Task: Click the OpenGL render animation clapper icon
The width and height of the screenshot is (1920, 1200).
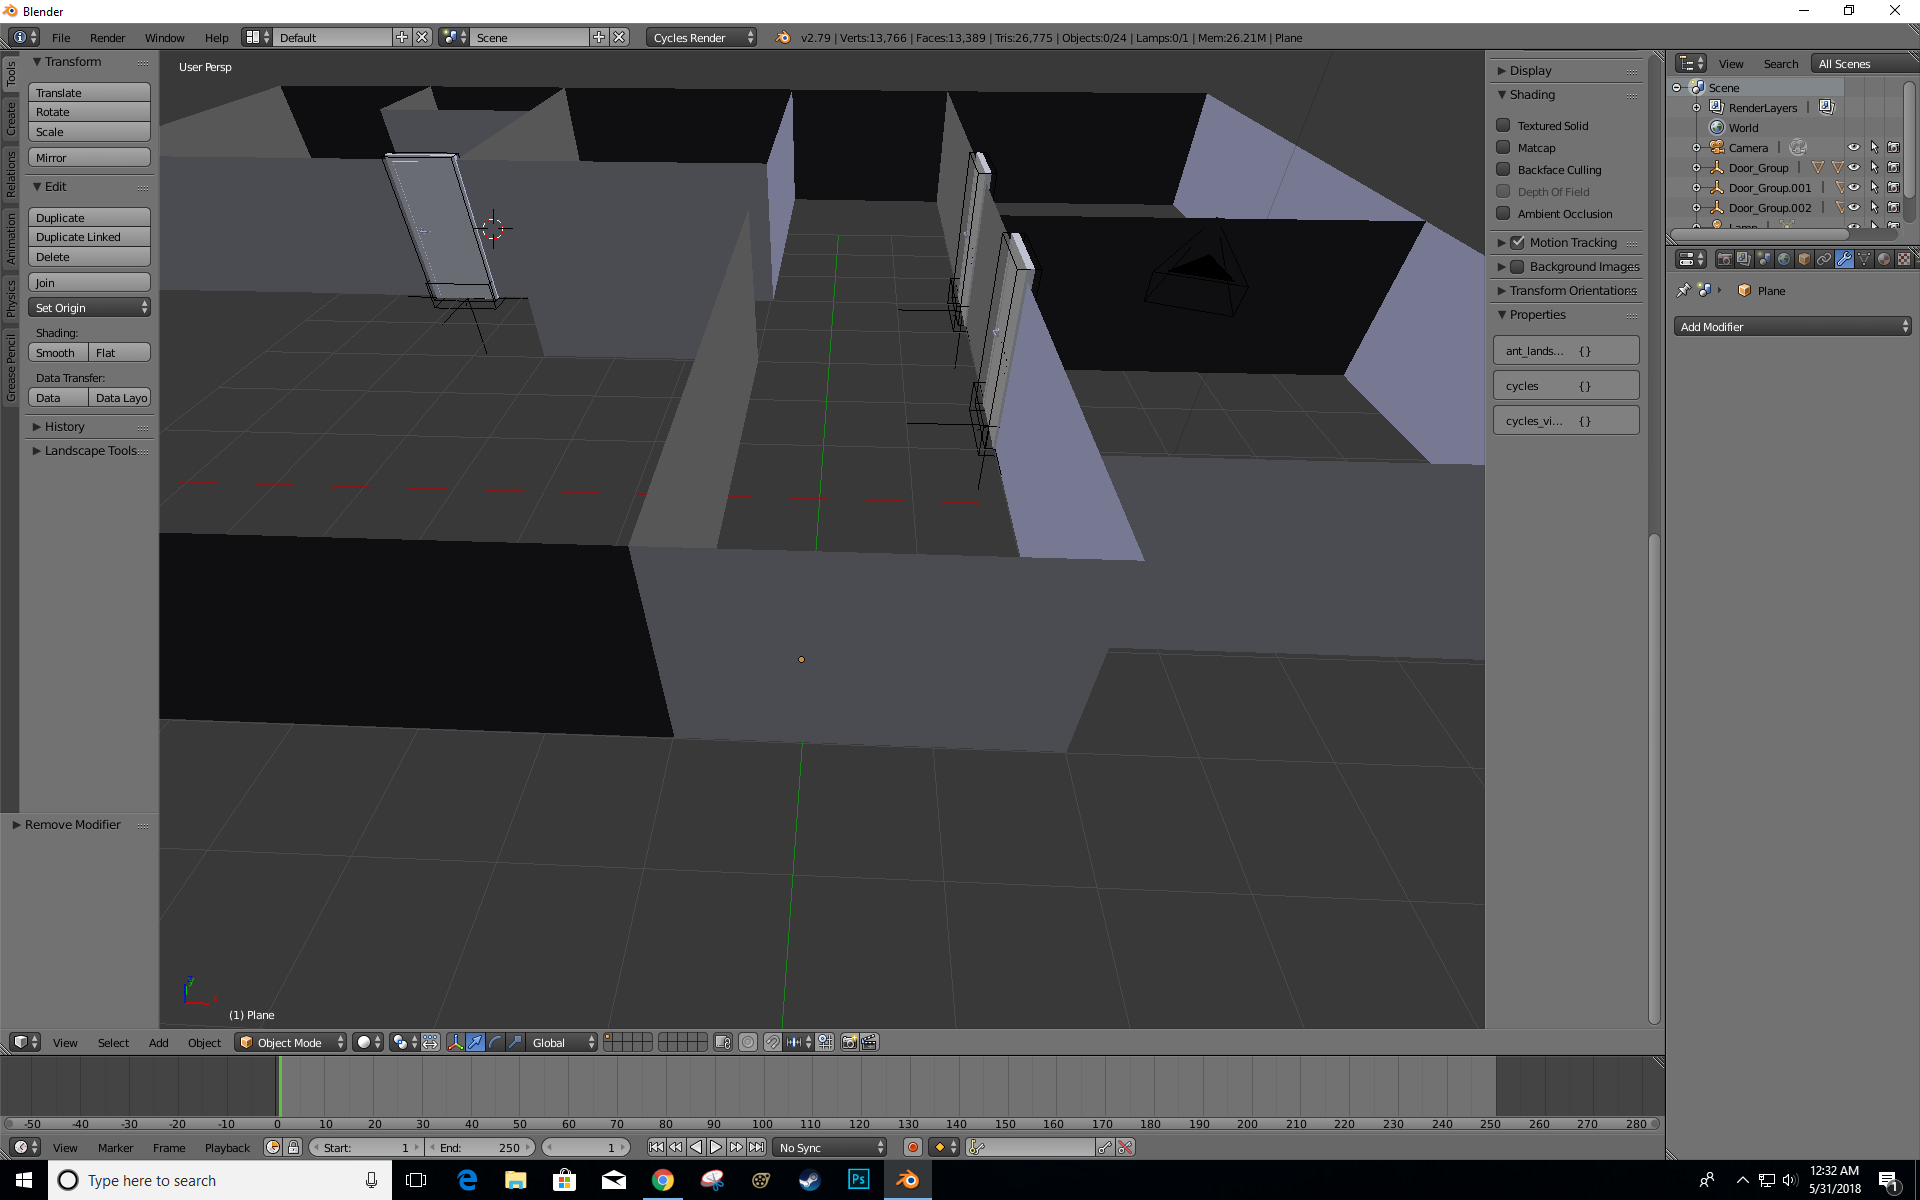Action: pyautogui.click(x=869, y=1042)
